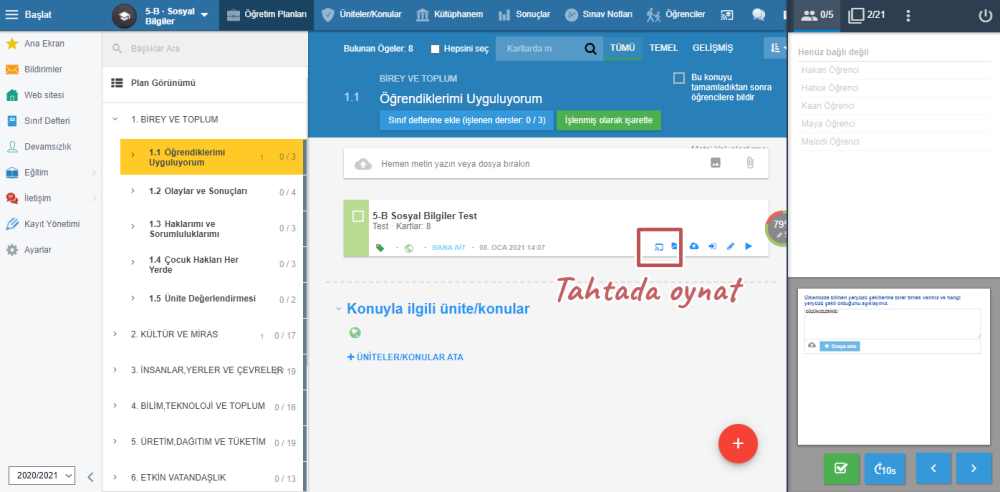
Task: Open the Kütüphanem tab
Action: [x=449, y=15]
